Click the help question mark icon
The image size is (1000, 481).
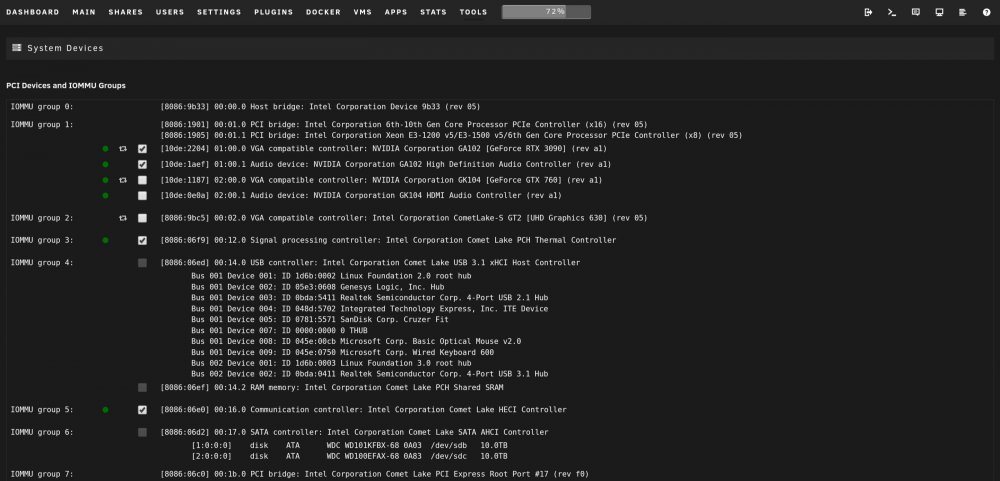[986, 12]
